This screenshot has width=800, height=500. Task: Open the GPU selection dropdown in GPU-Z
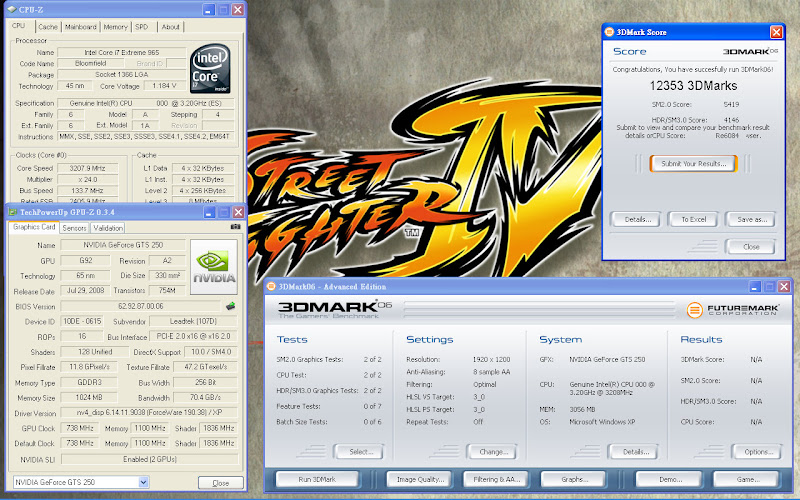(143, 482)
